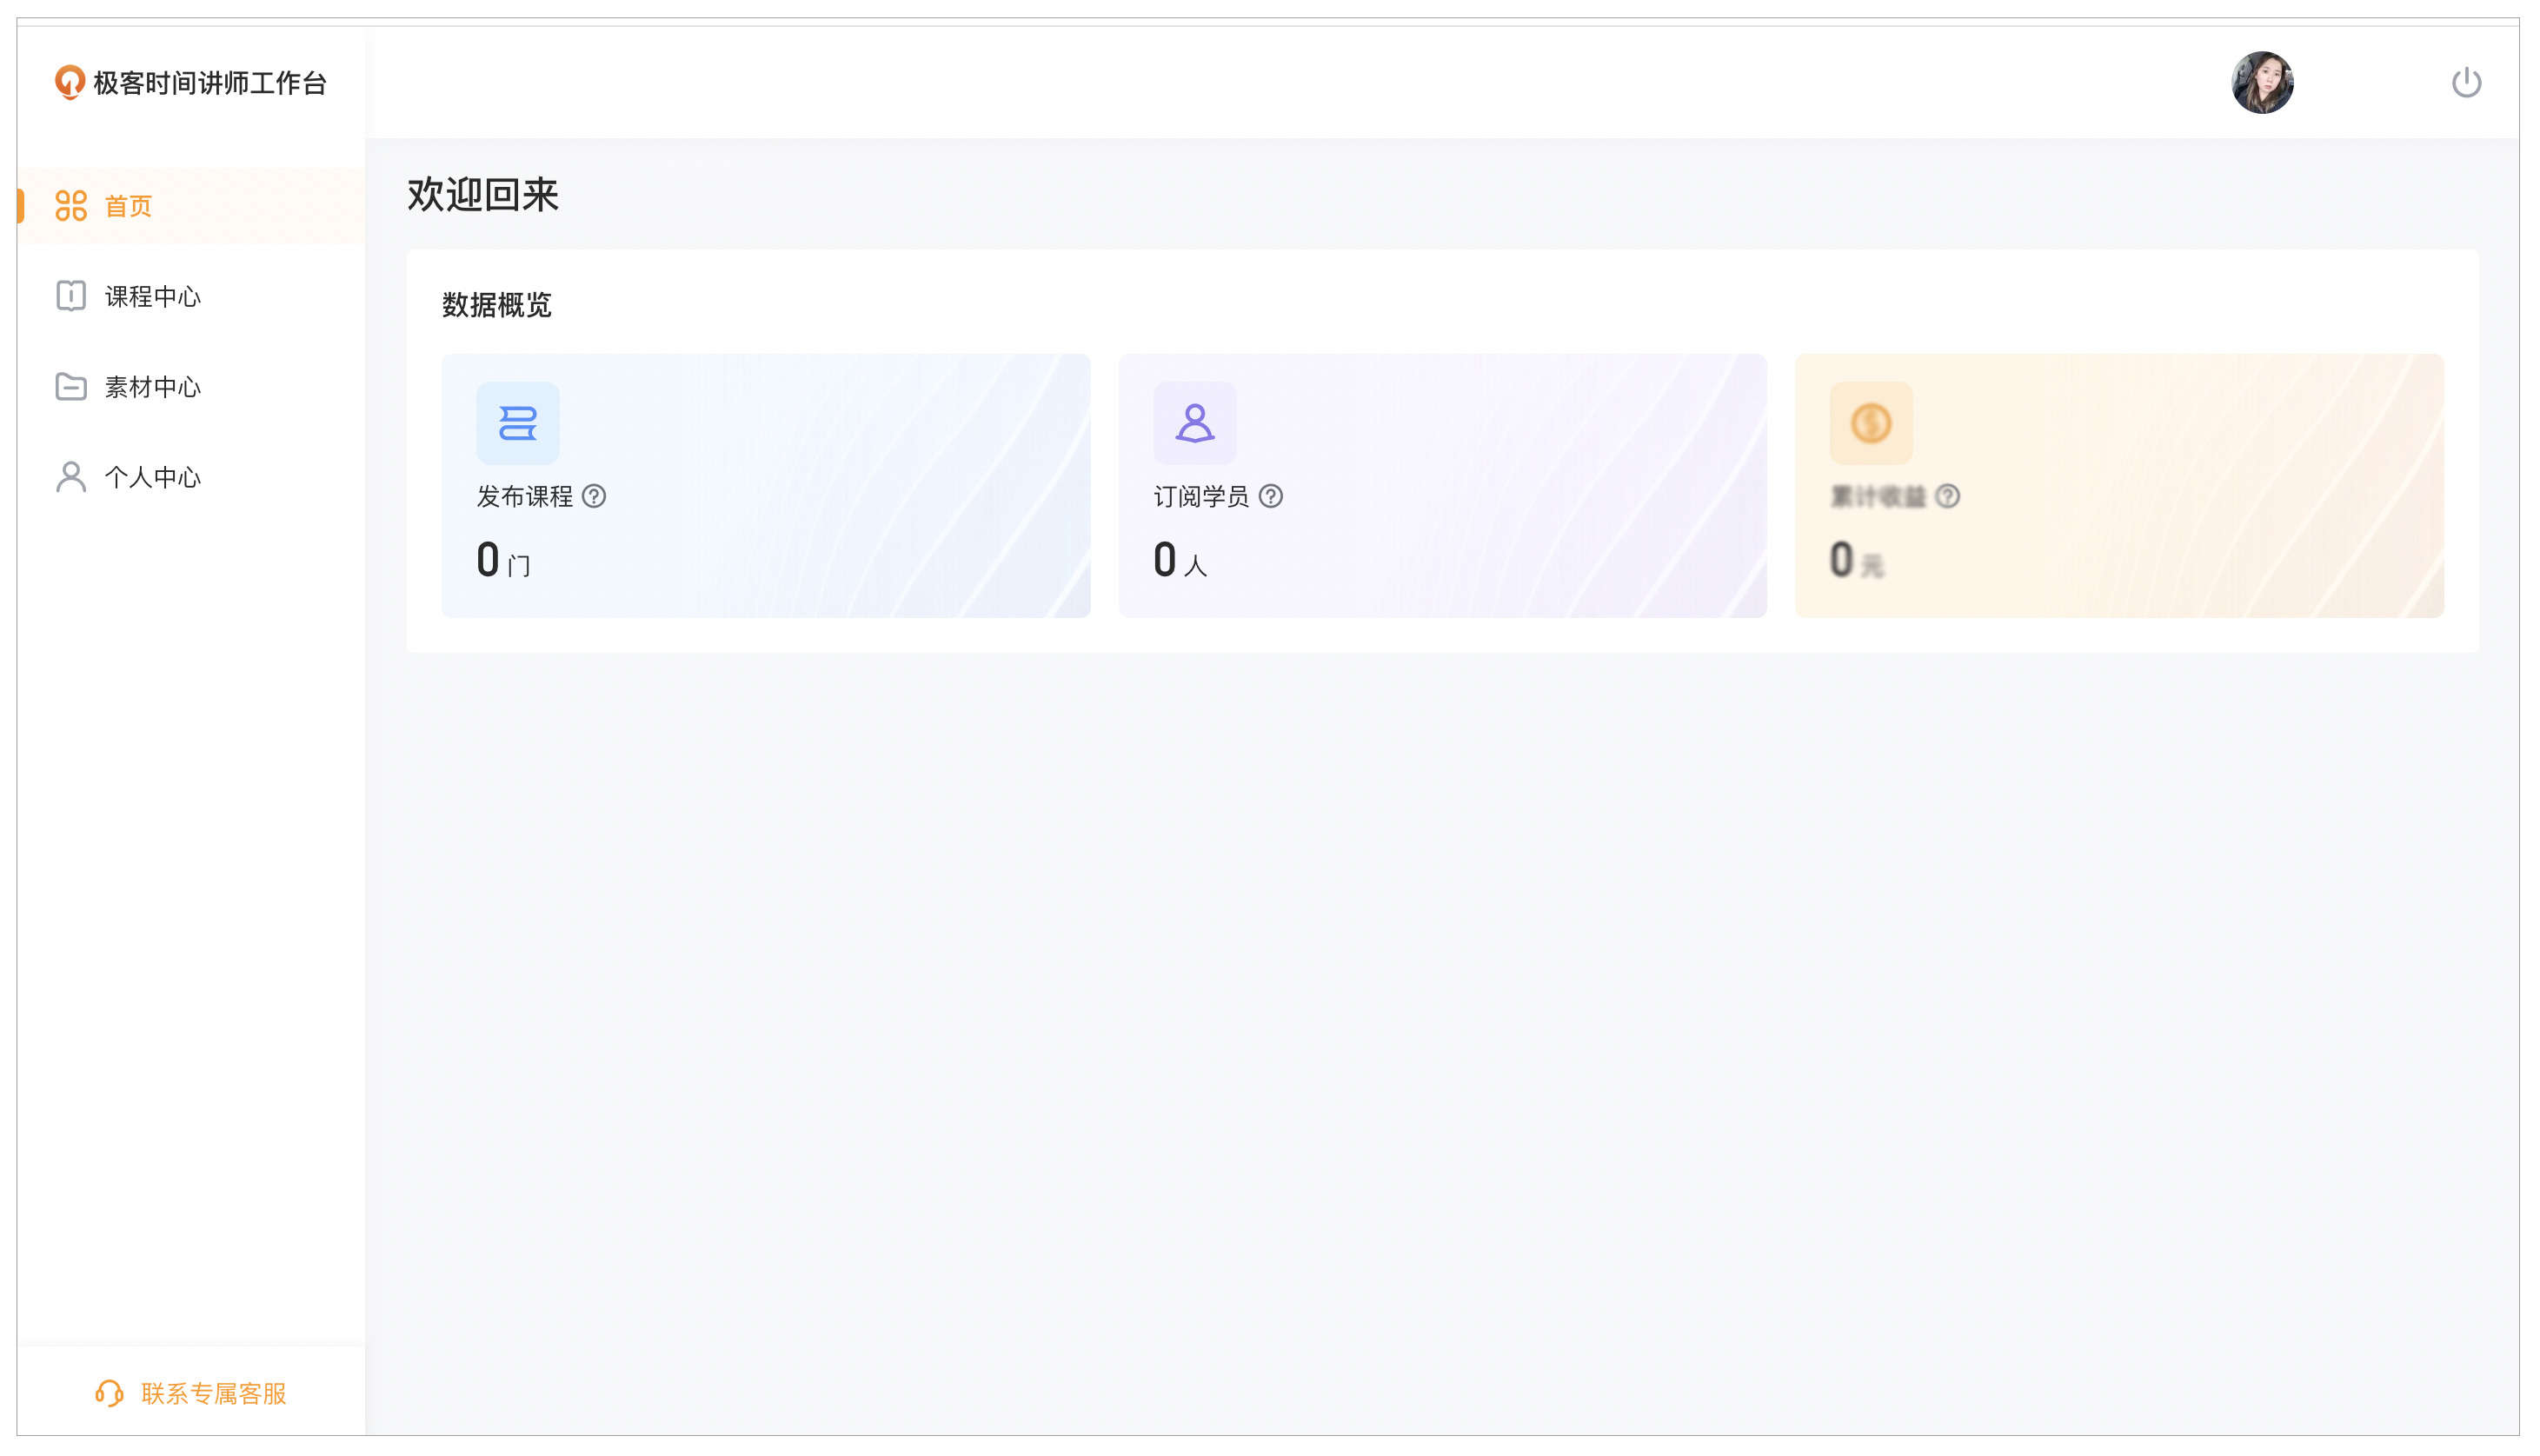The image size is (2540, 1456).
Task: Click the 课程中心 book icon
Action: pos(71,296)
